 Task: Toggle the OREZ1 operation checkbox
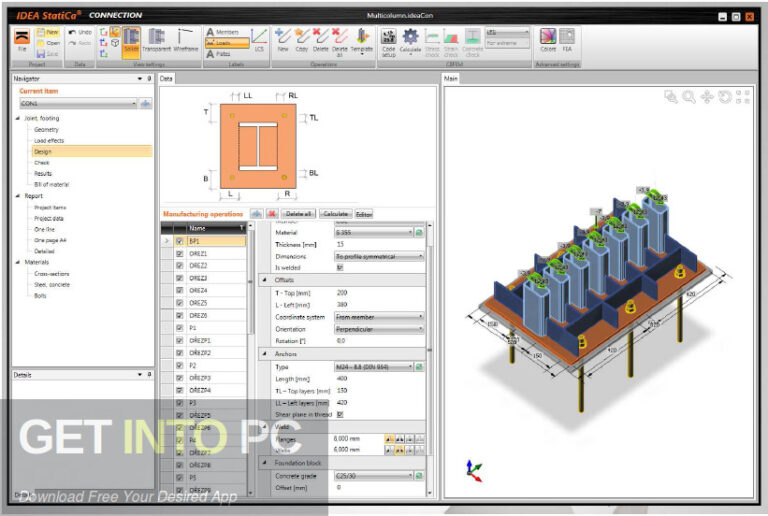179,254
